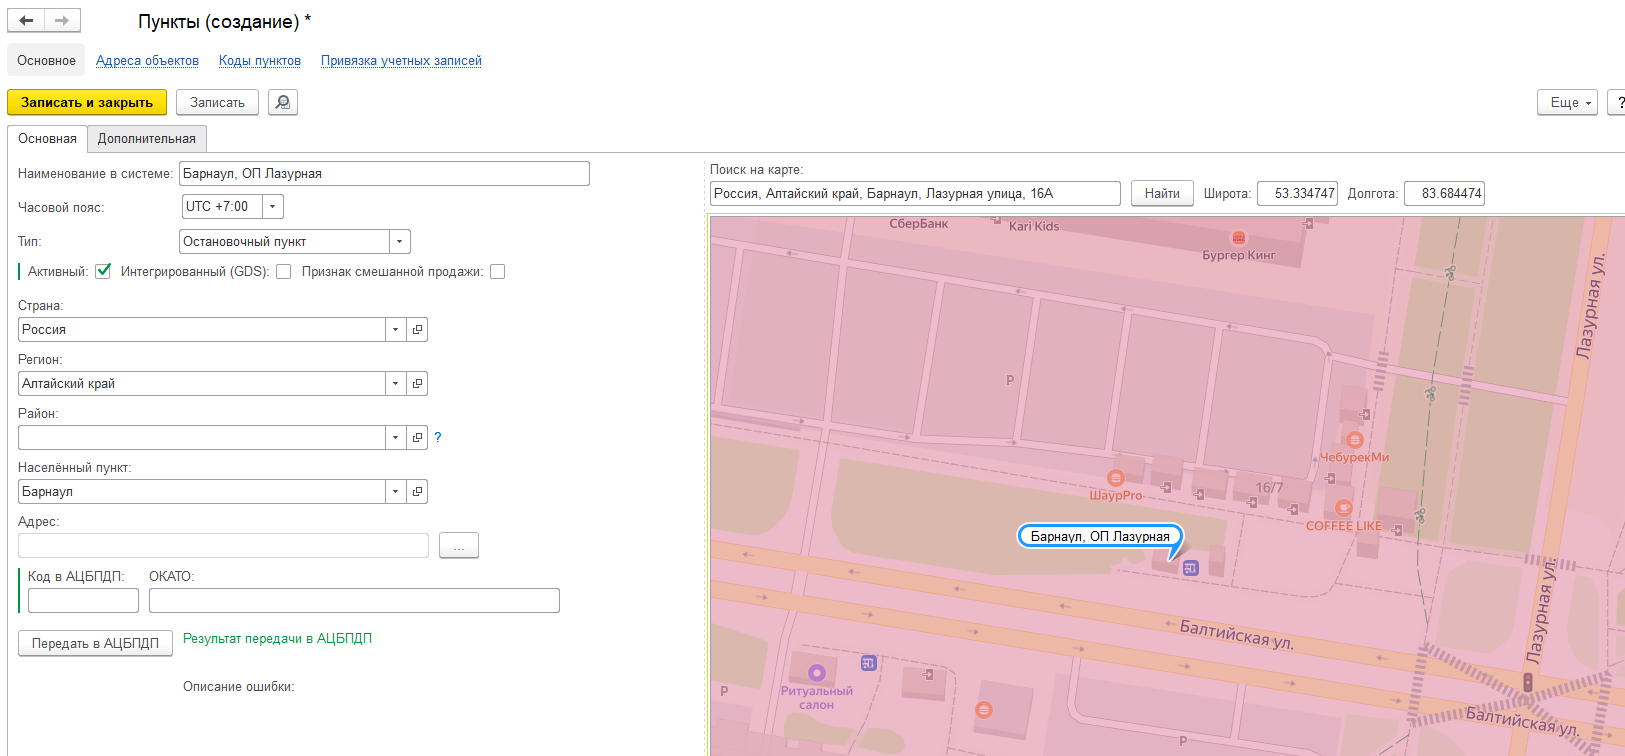
Task: Click the Найти button for map search
Action: point(1162,194)
